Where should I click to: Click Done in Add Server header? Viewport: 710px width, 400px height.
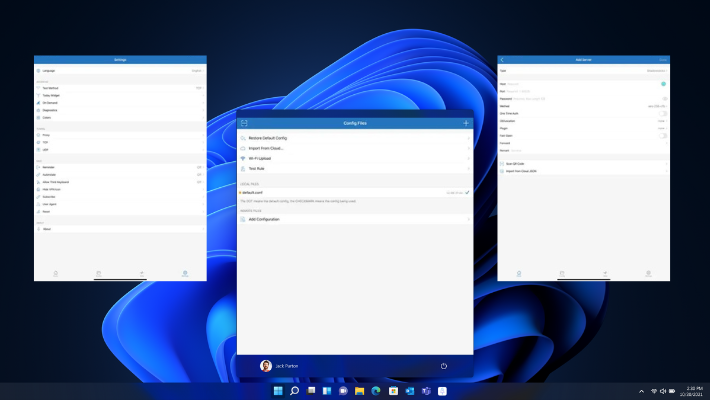click(x=663, y=60)
